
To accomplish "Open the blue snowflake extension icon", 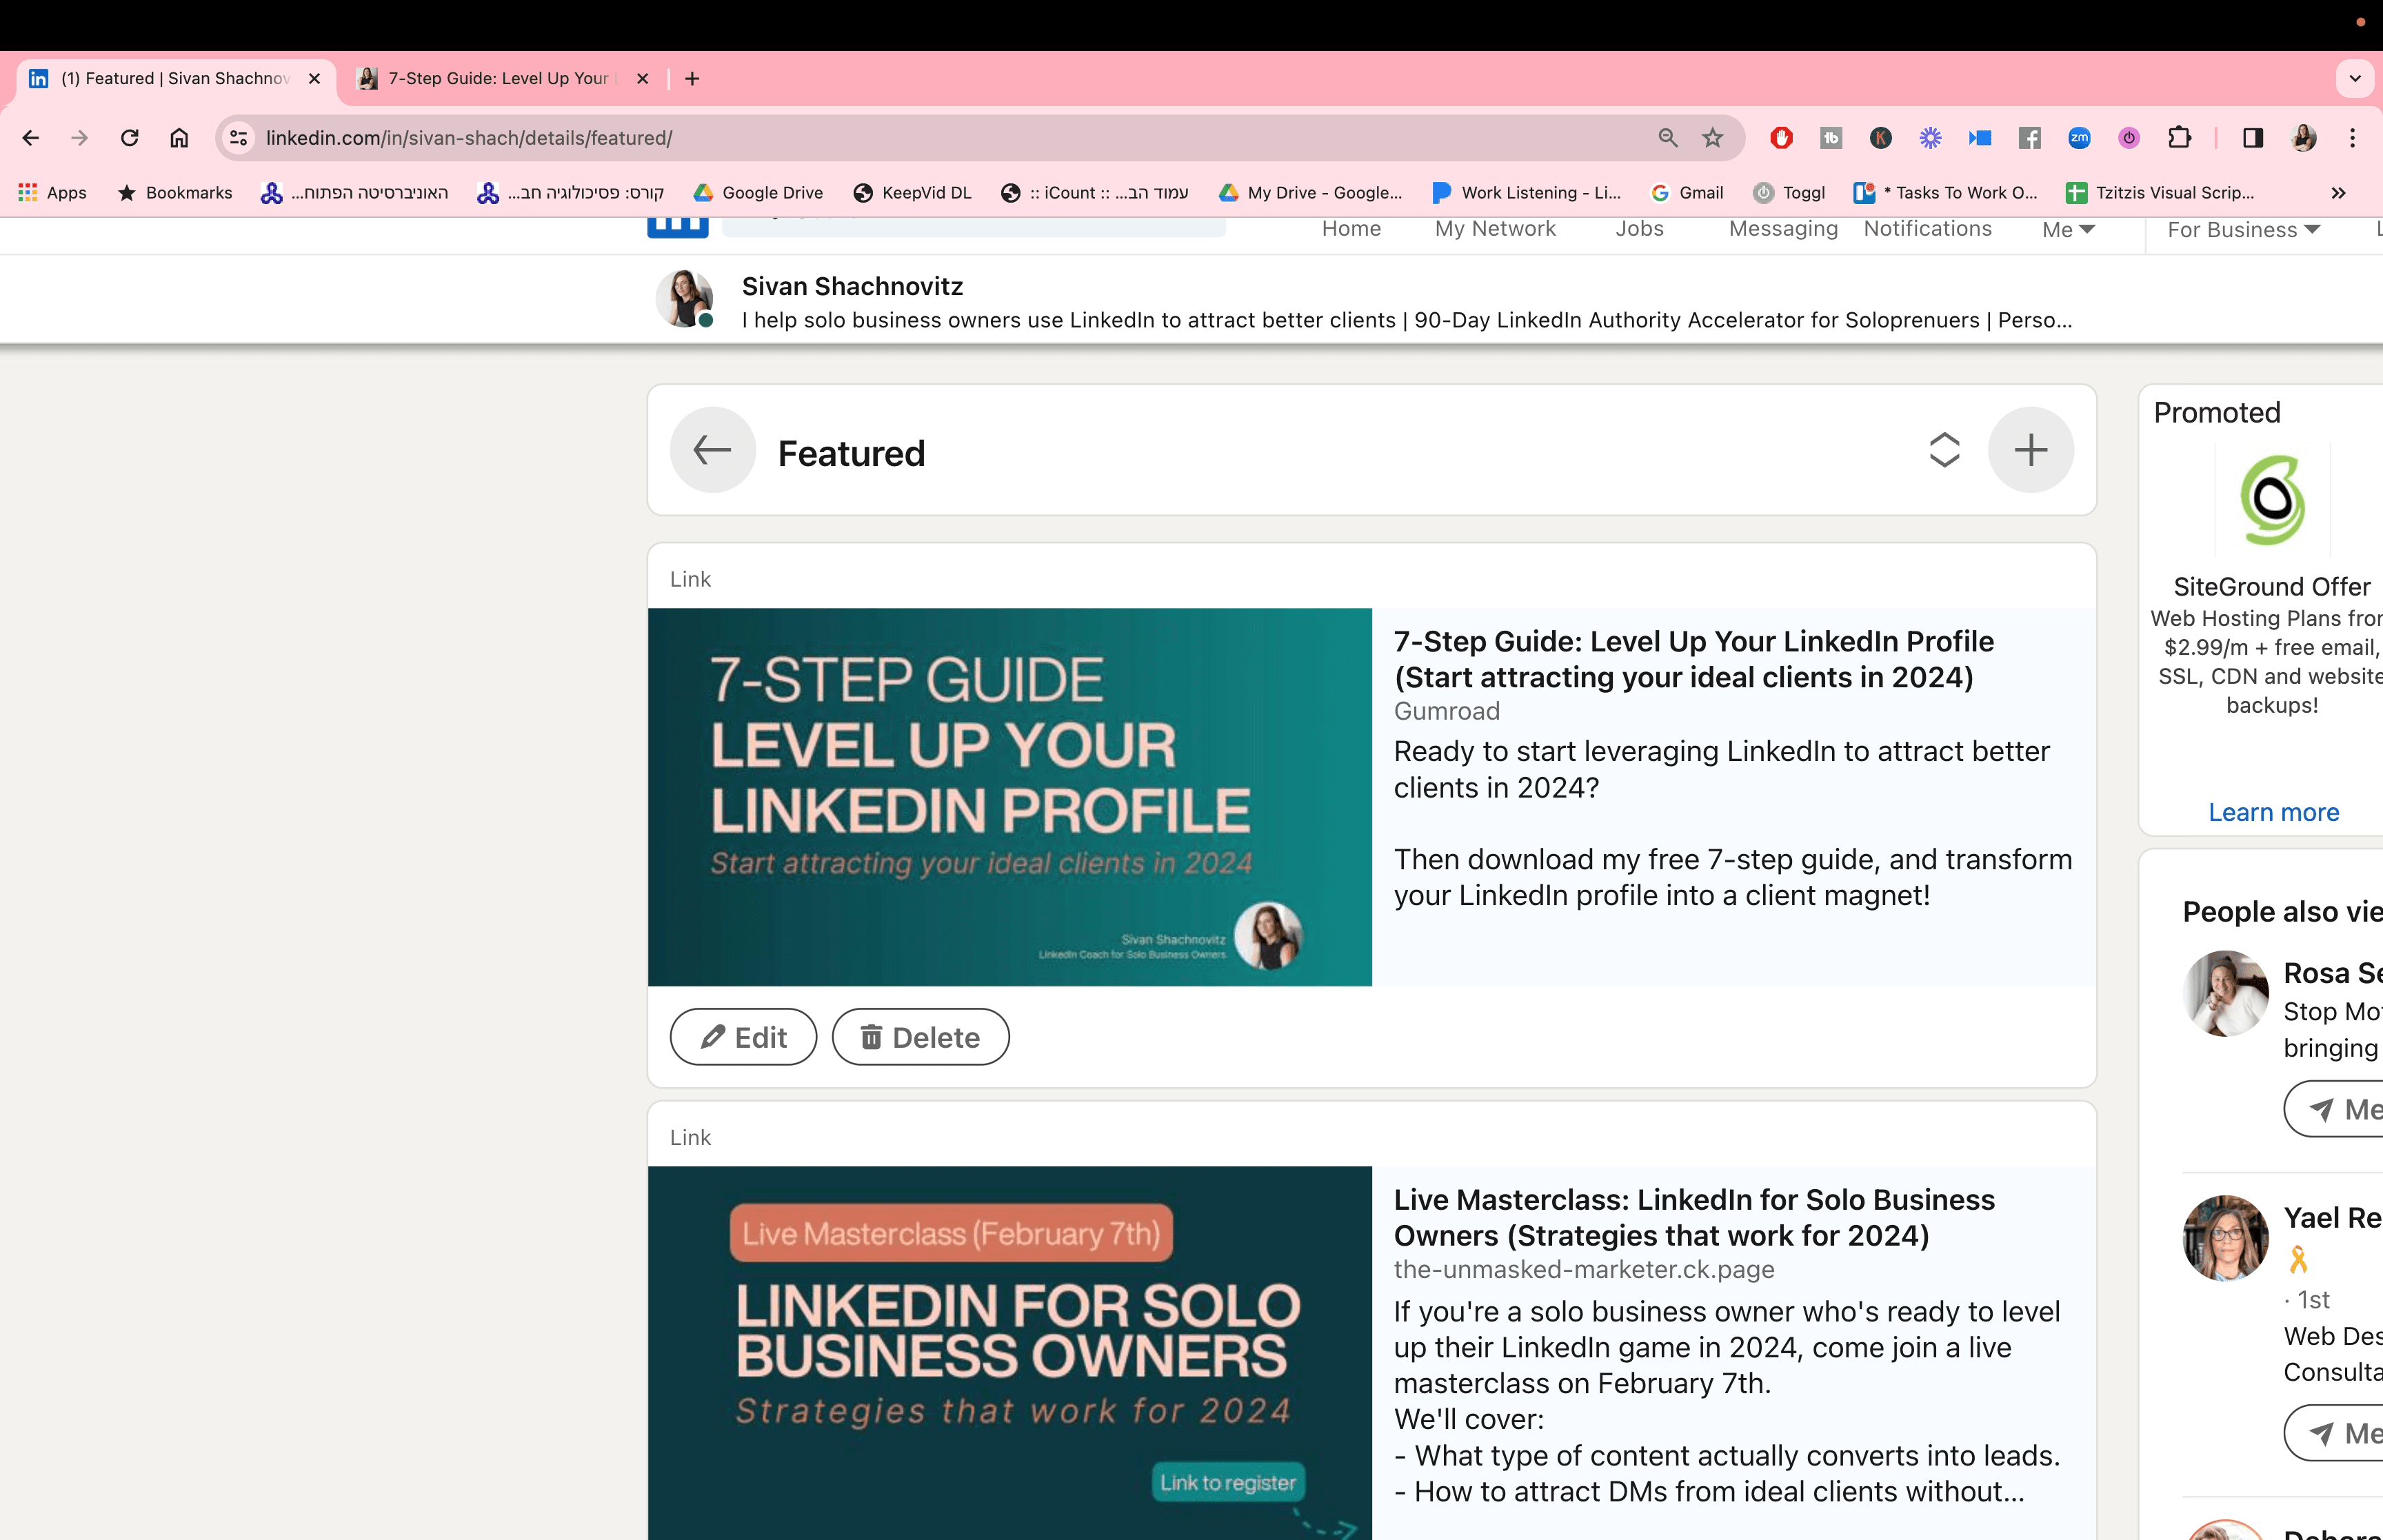I will tap(1930, 138).
